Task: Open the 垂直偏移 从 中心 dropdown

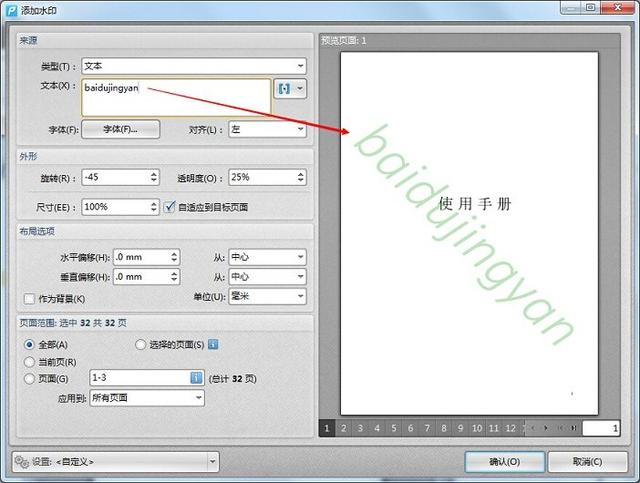Action: tap(267, 276)
